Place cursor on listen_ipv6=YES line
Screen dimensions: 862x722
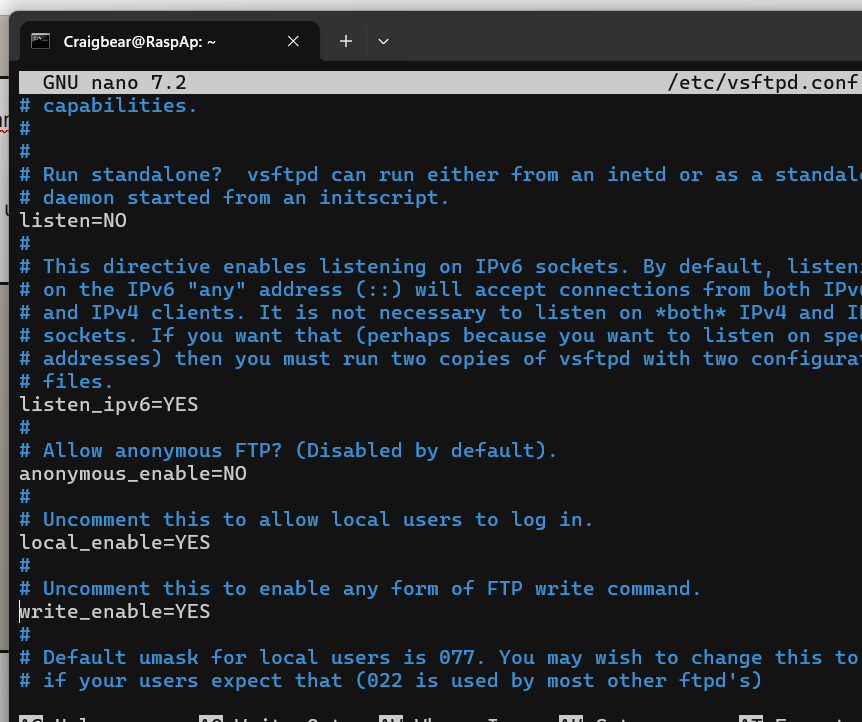[x=109, y=404]
